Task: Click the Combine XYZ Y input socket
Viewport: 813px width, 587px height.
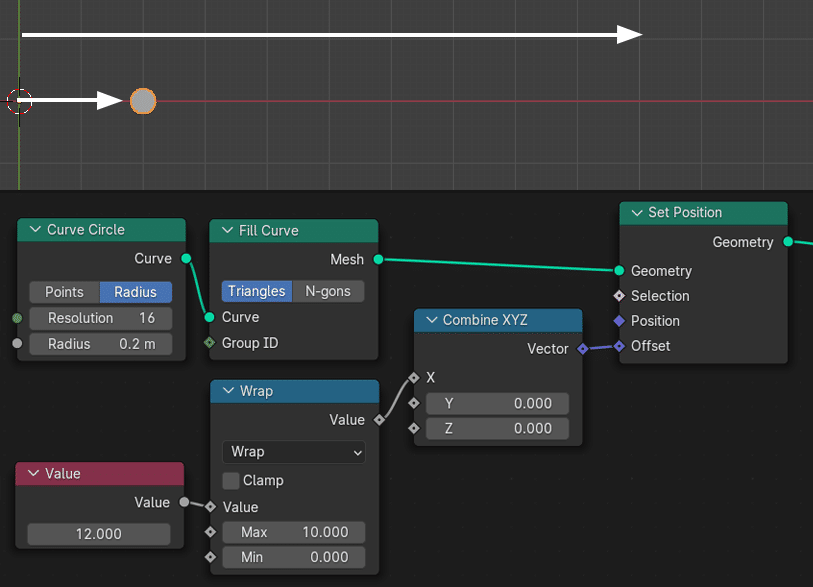Action: click(x=414, y=402)
